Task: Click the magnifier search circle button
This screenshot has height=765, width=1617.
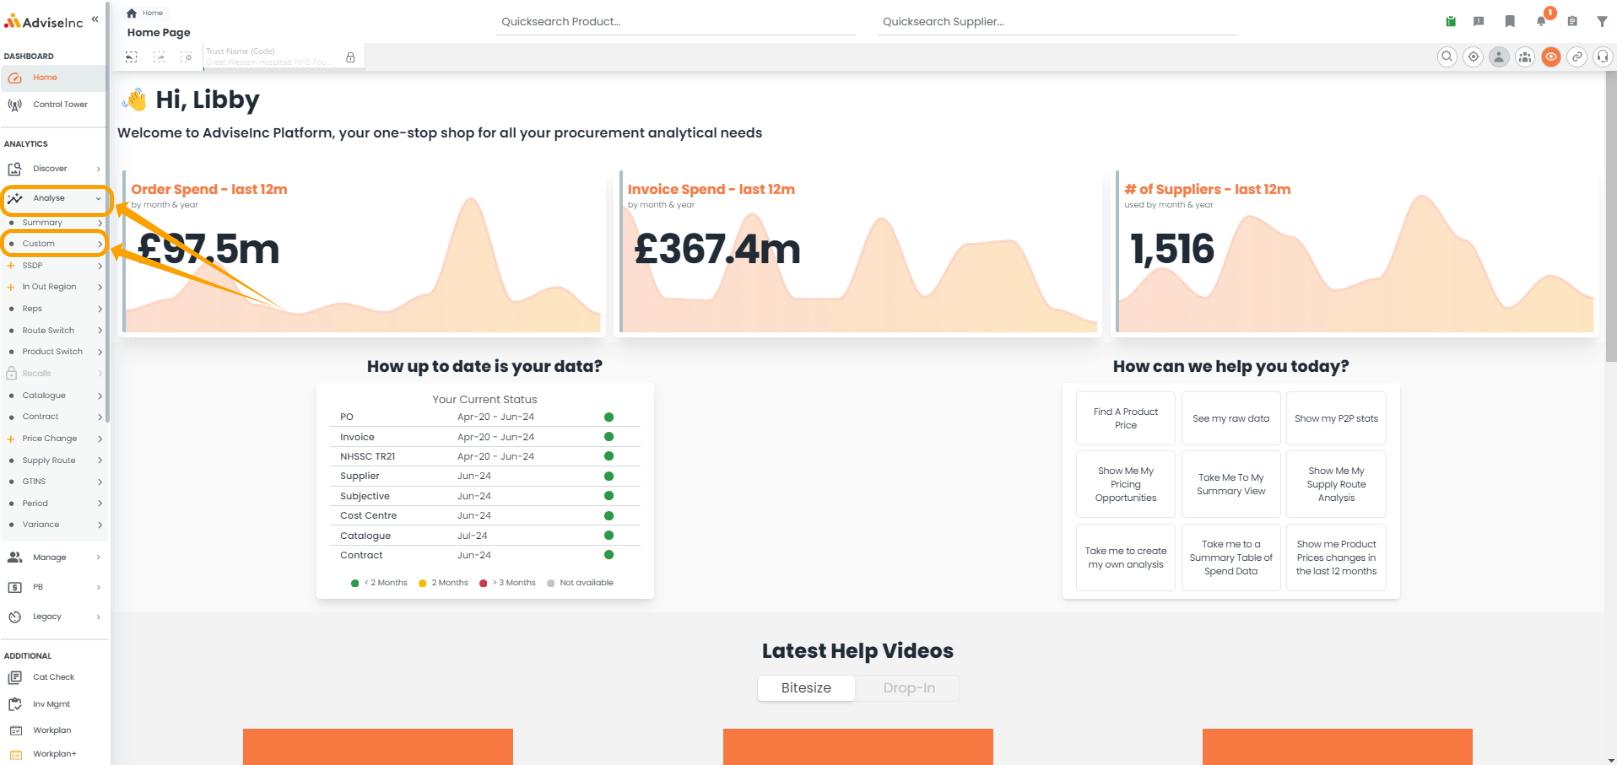Action: pyautogui.click(x=1447, y=57)
